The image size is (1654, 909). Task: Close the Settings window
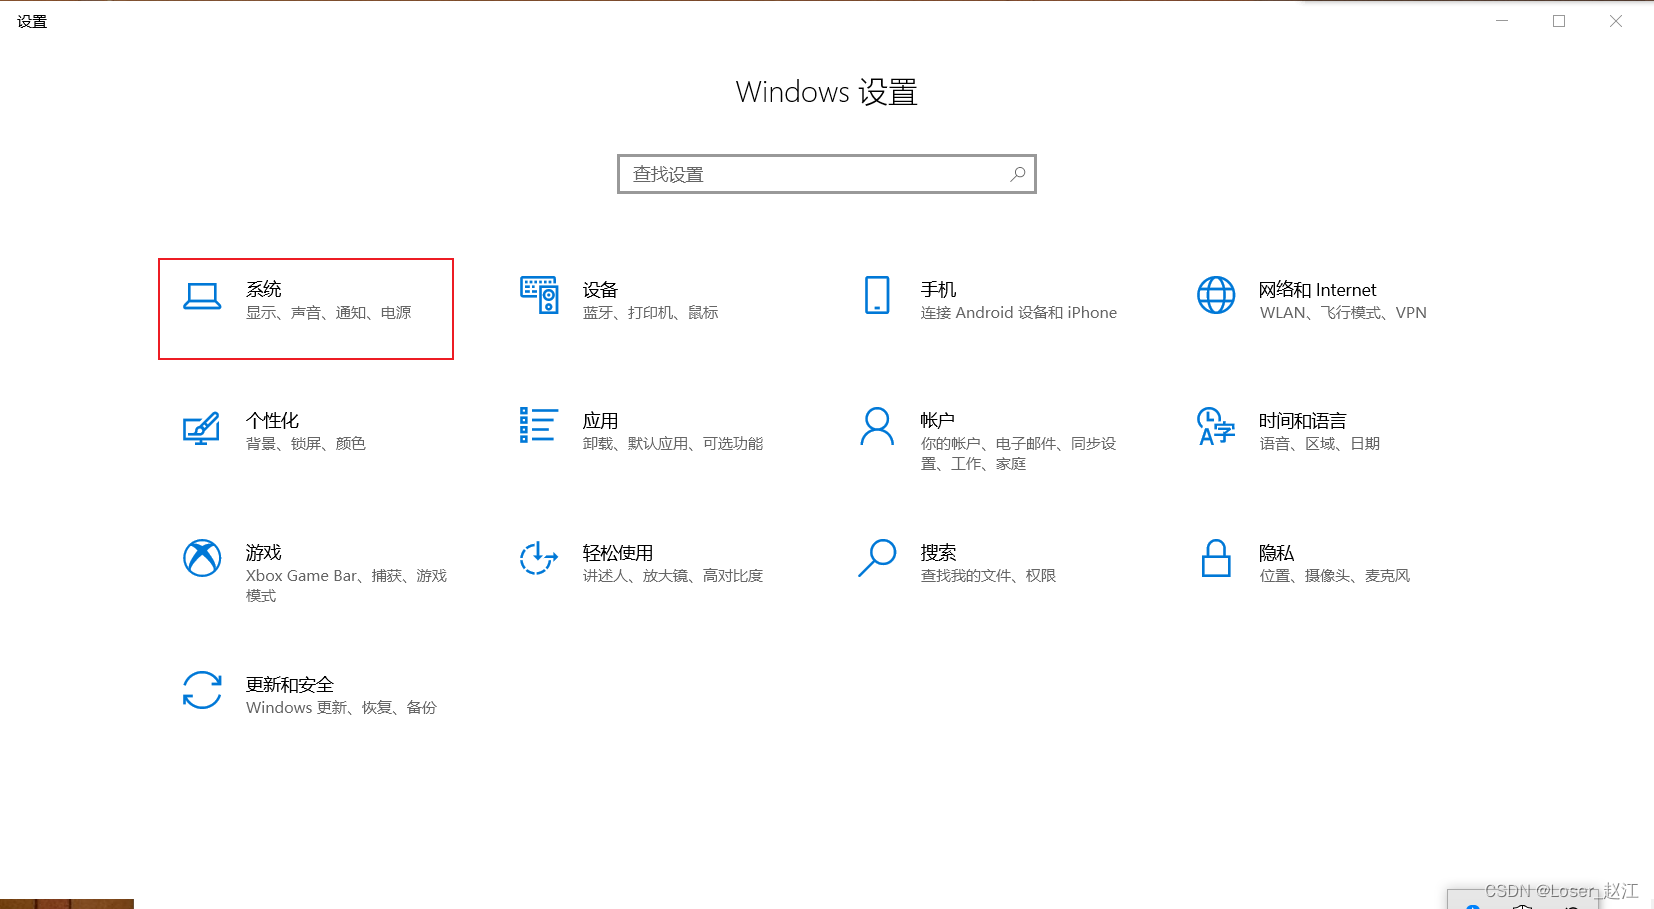[x=1616, y=21]
